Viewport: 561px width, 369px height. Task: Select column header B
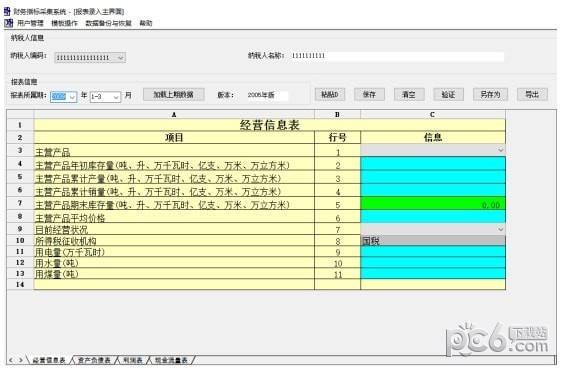(337, 115)
